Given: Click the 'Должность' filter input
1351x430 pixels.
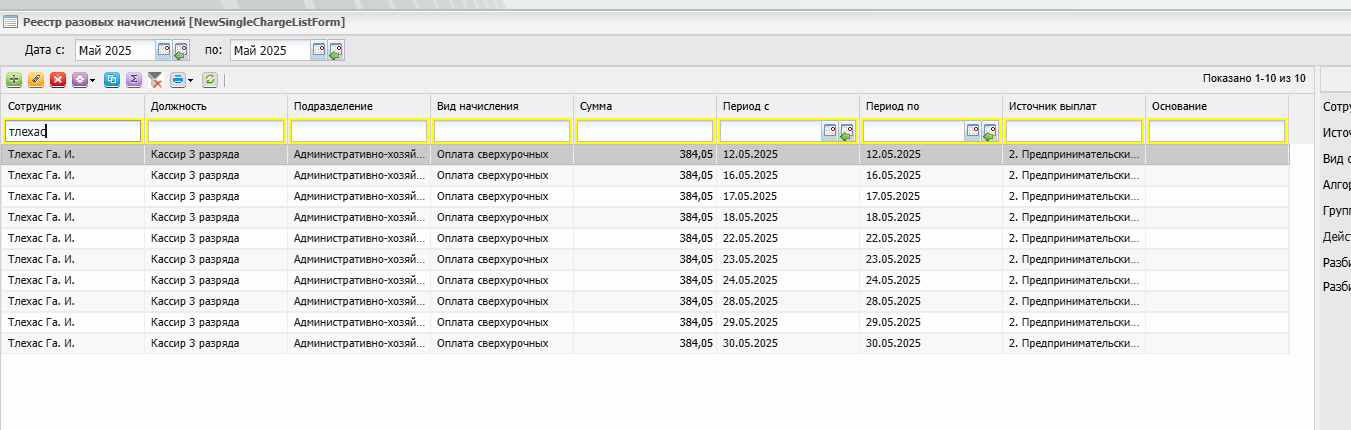Looking at the screenshot, I should [x=216, y=131].
